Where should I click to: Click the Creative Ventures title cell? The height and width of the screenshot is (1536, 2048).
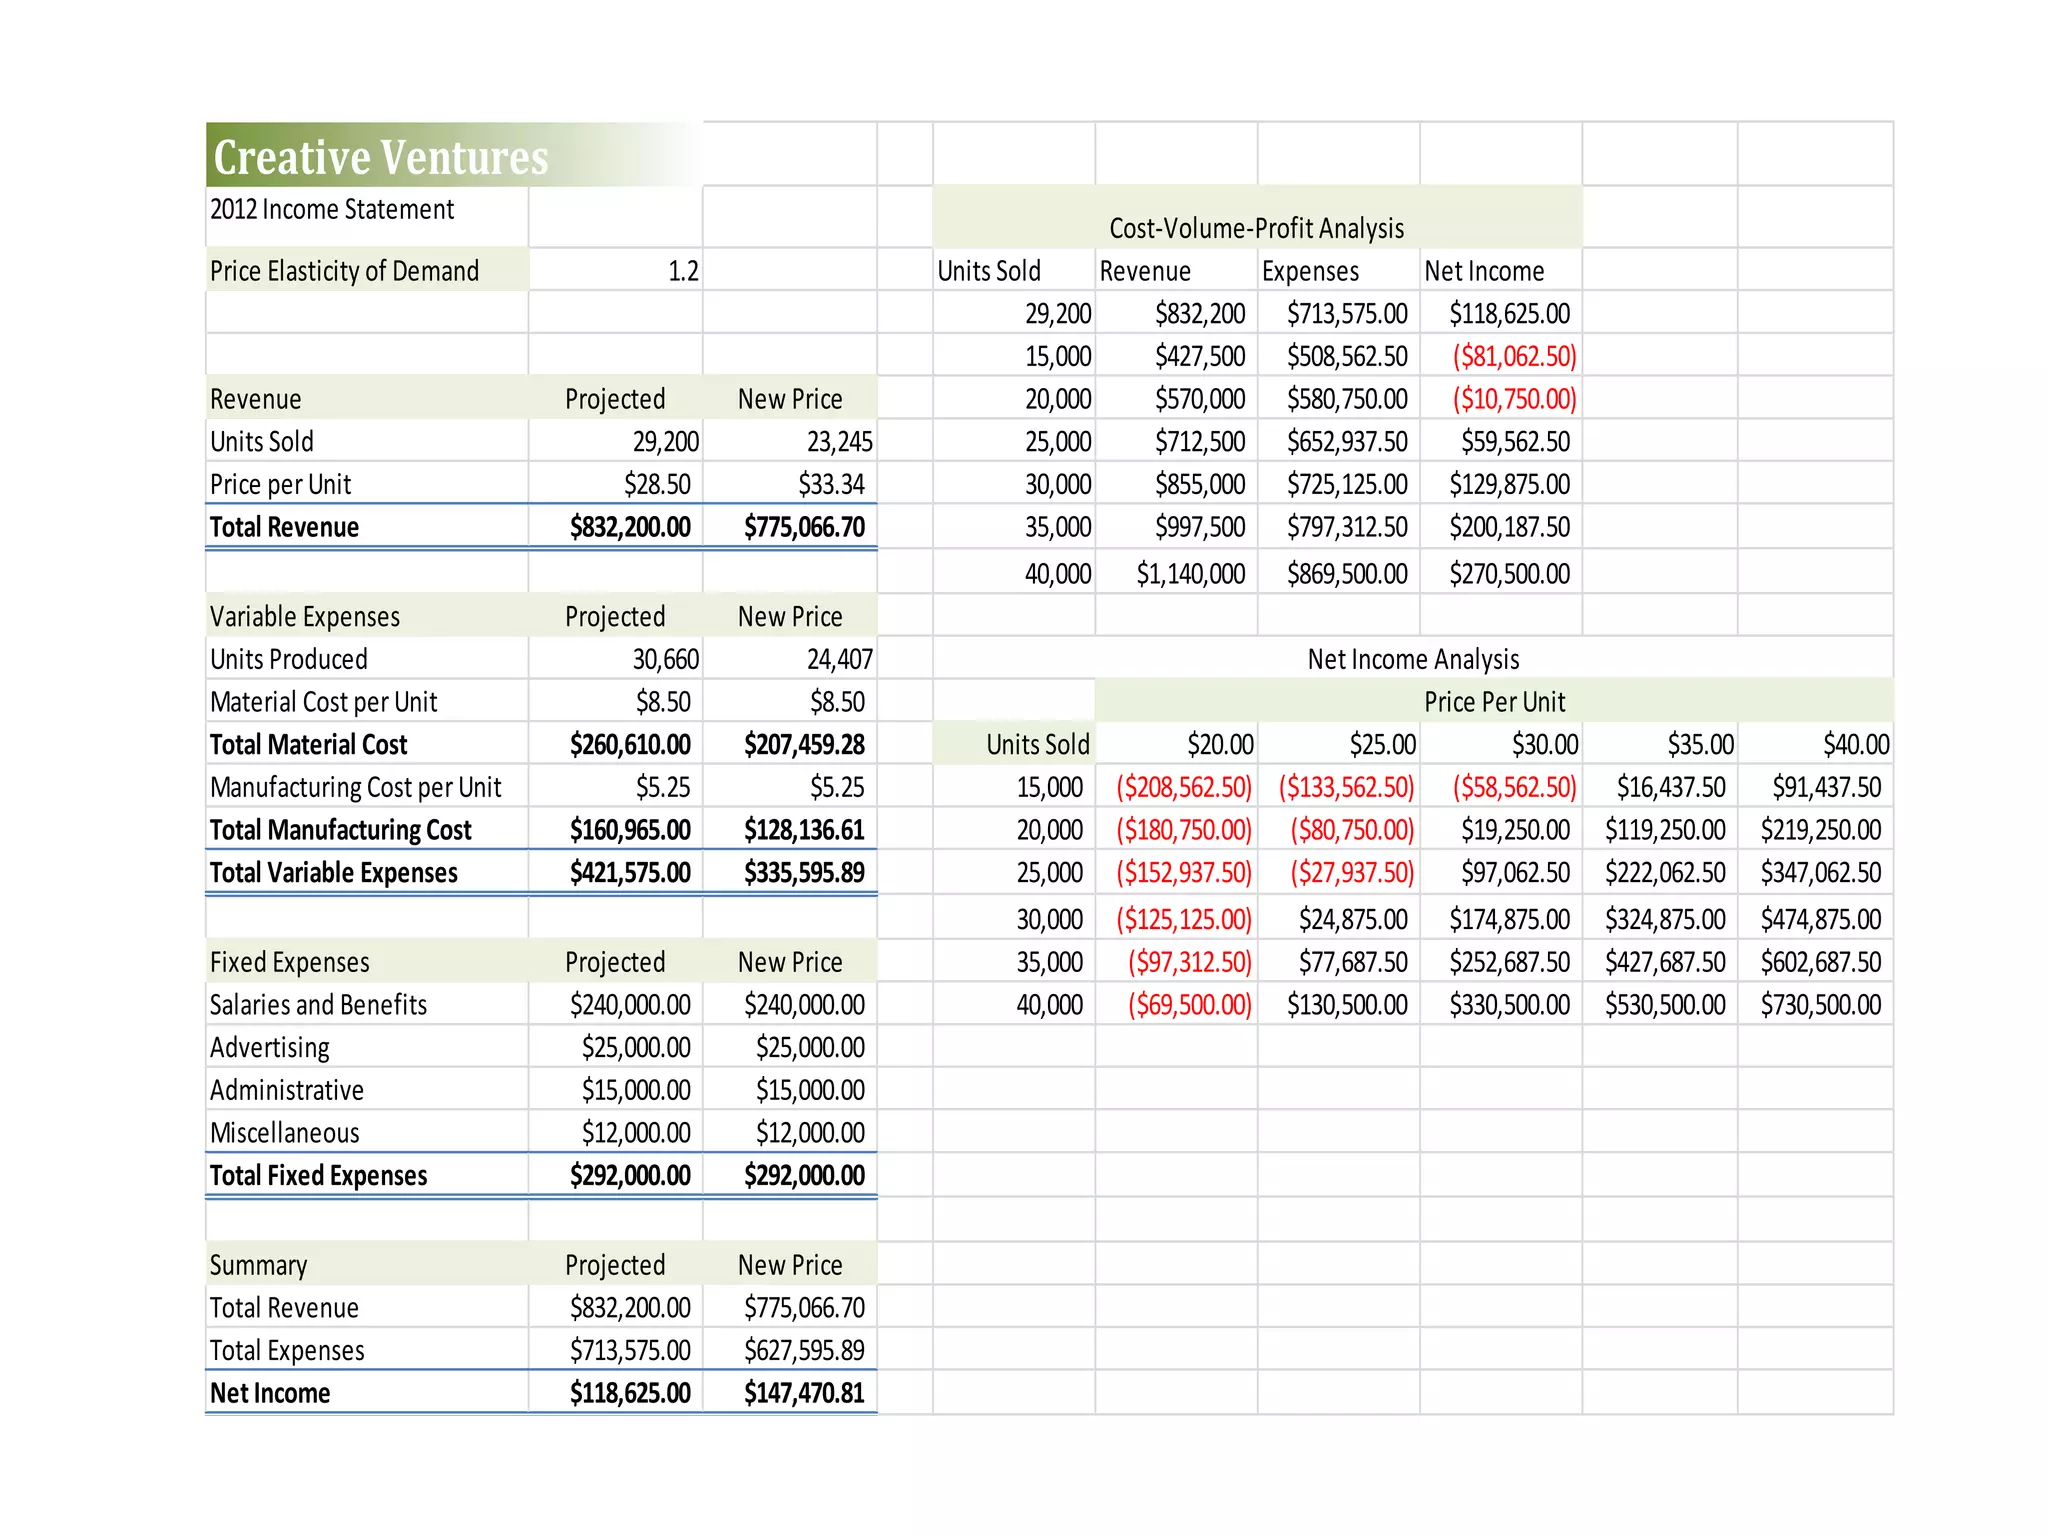[381, 157]
